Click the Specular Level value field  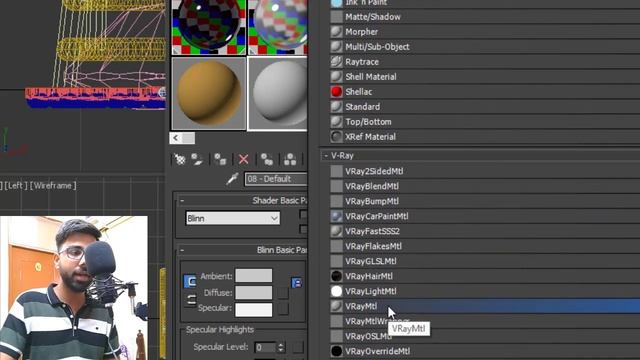click(x=264, y=347)
